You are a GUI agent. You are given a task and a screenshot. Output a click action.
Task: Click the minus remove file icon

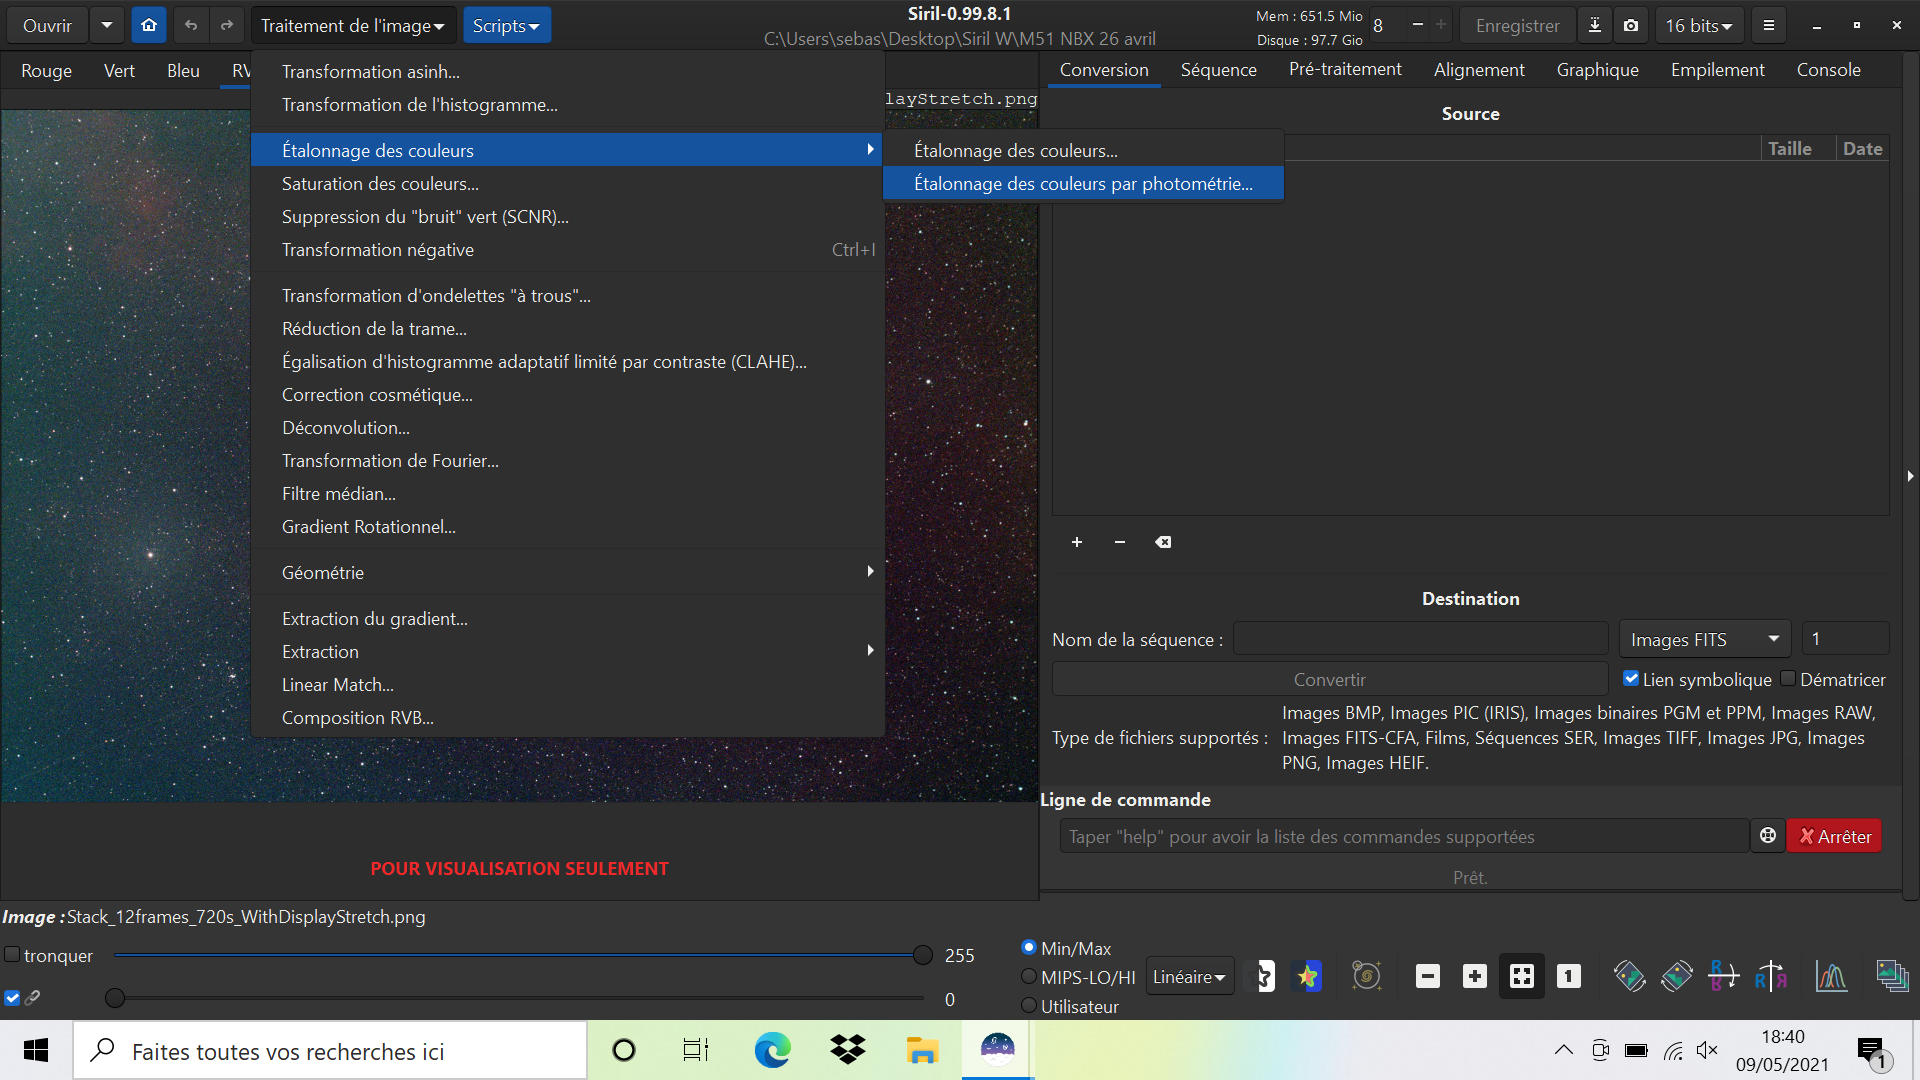[x=1120, y=542]
